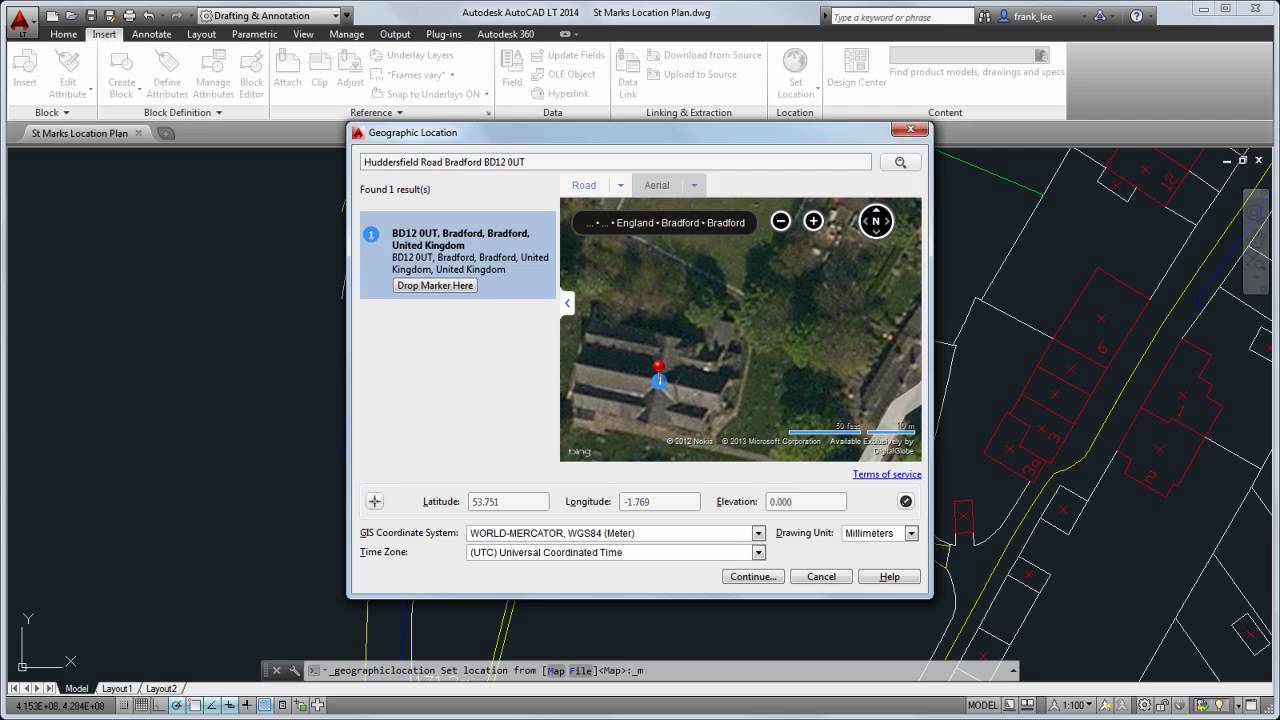Click the Elevation value field
The image size is (1280, 720).
(806, 502)
